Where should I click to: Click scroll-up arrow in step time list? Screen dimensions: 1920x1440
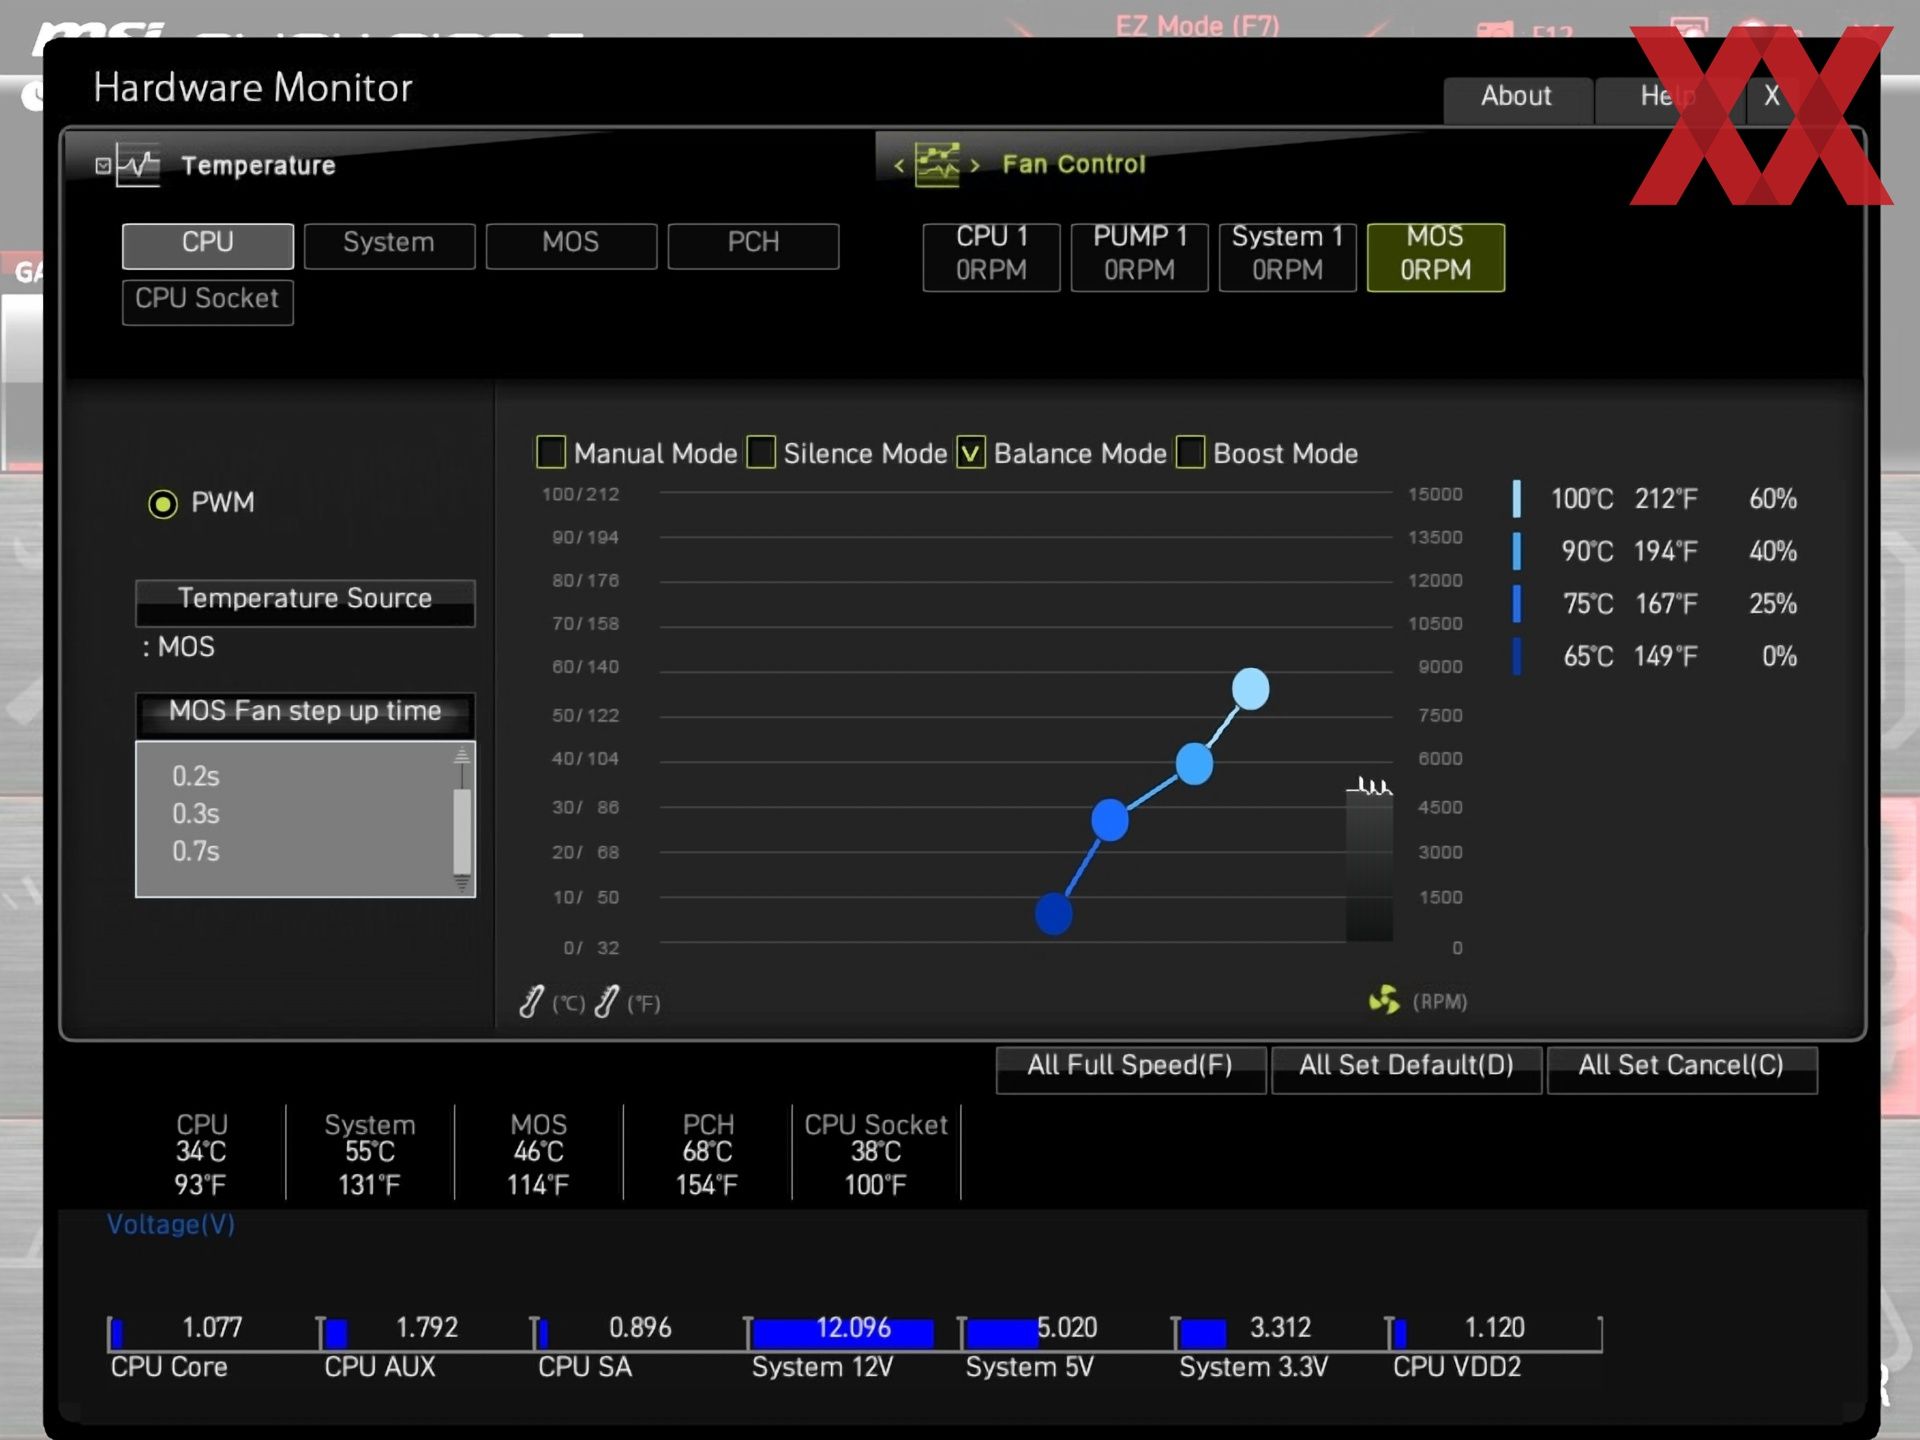coord(462,756)
